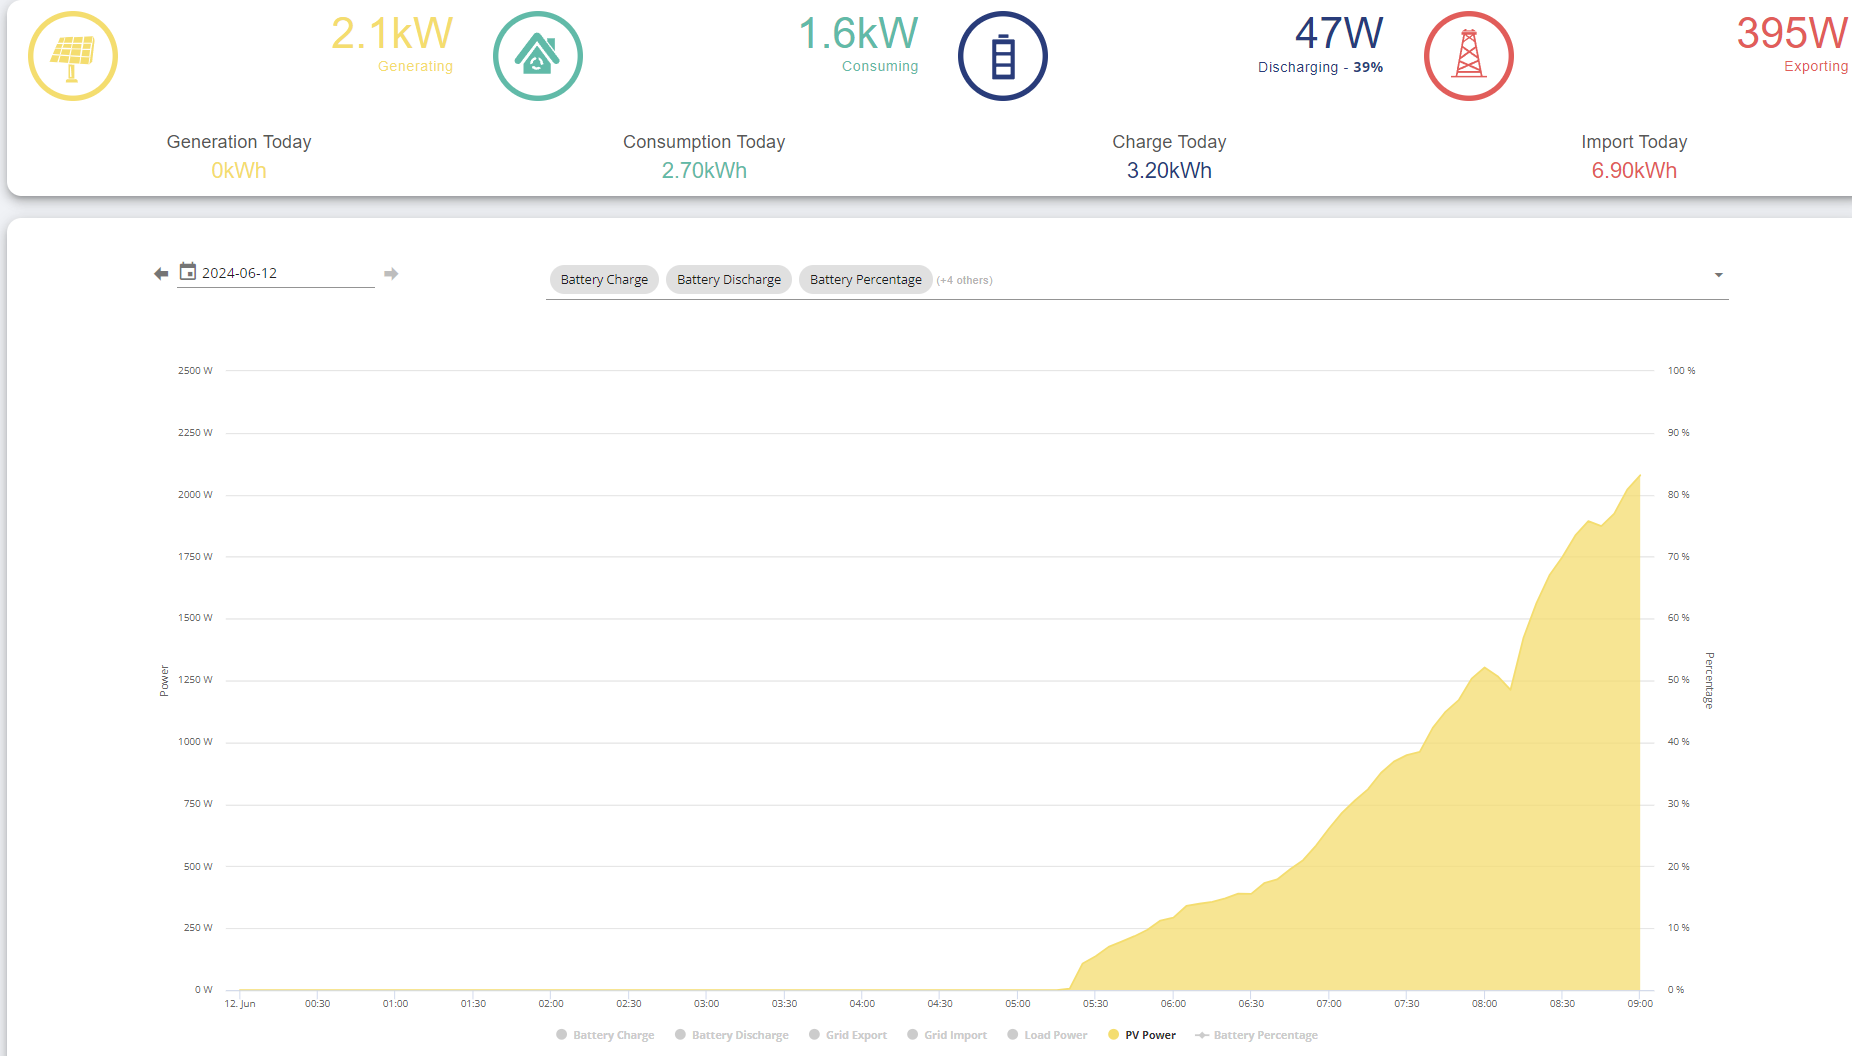Toggle Battery Discharge series in legend
The height and width of the screenshot is (1056, 1852).
pyautogui.click(x=732, y=1035)
